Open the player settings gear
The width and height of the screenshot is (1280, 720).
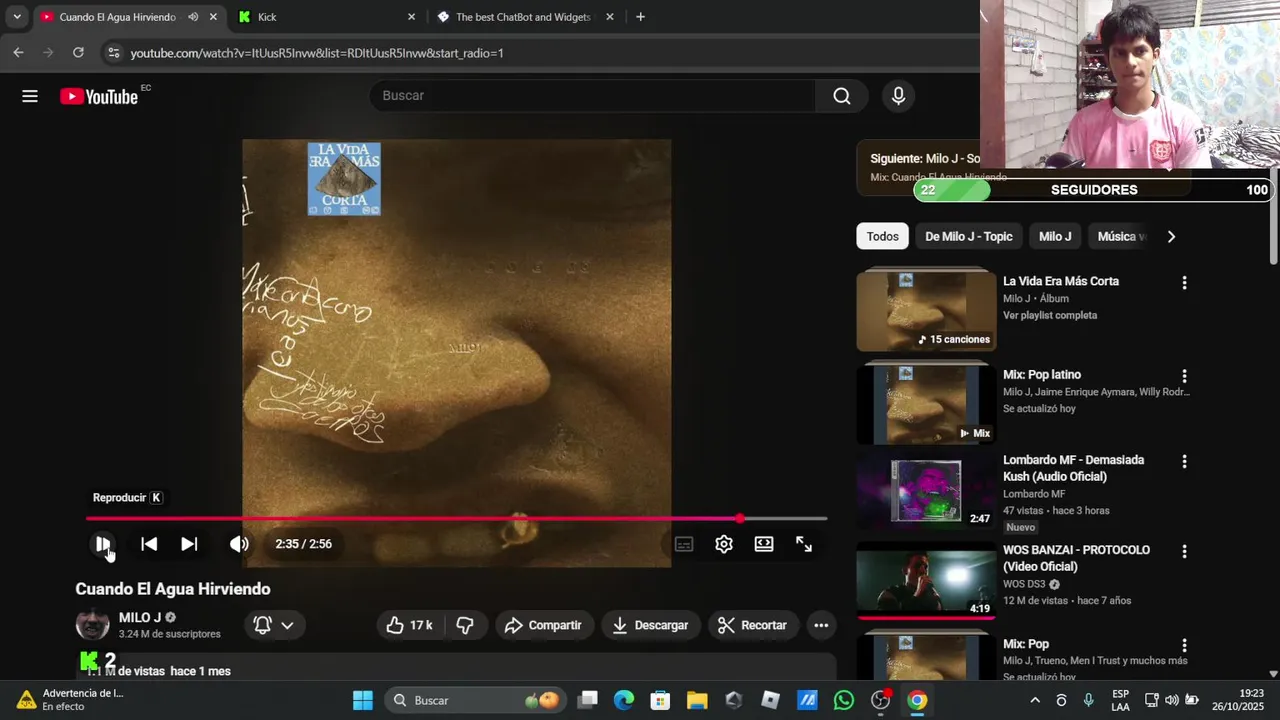pyautogui.click(x=724, y=544)
